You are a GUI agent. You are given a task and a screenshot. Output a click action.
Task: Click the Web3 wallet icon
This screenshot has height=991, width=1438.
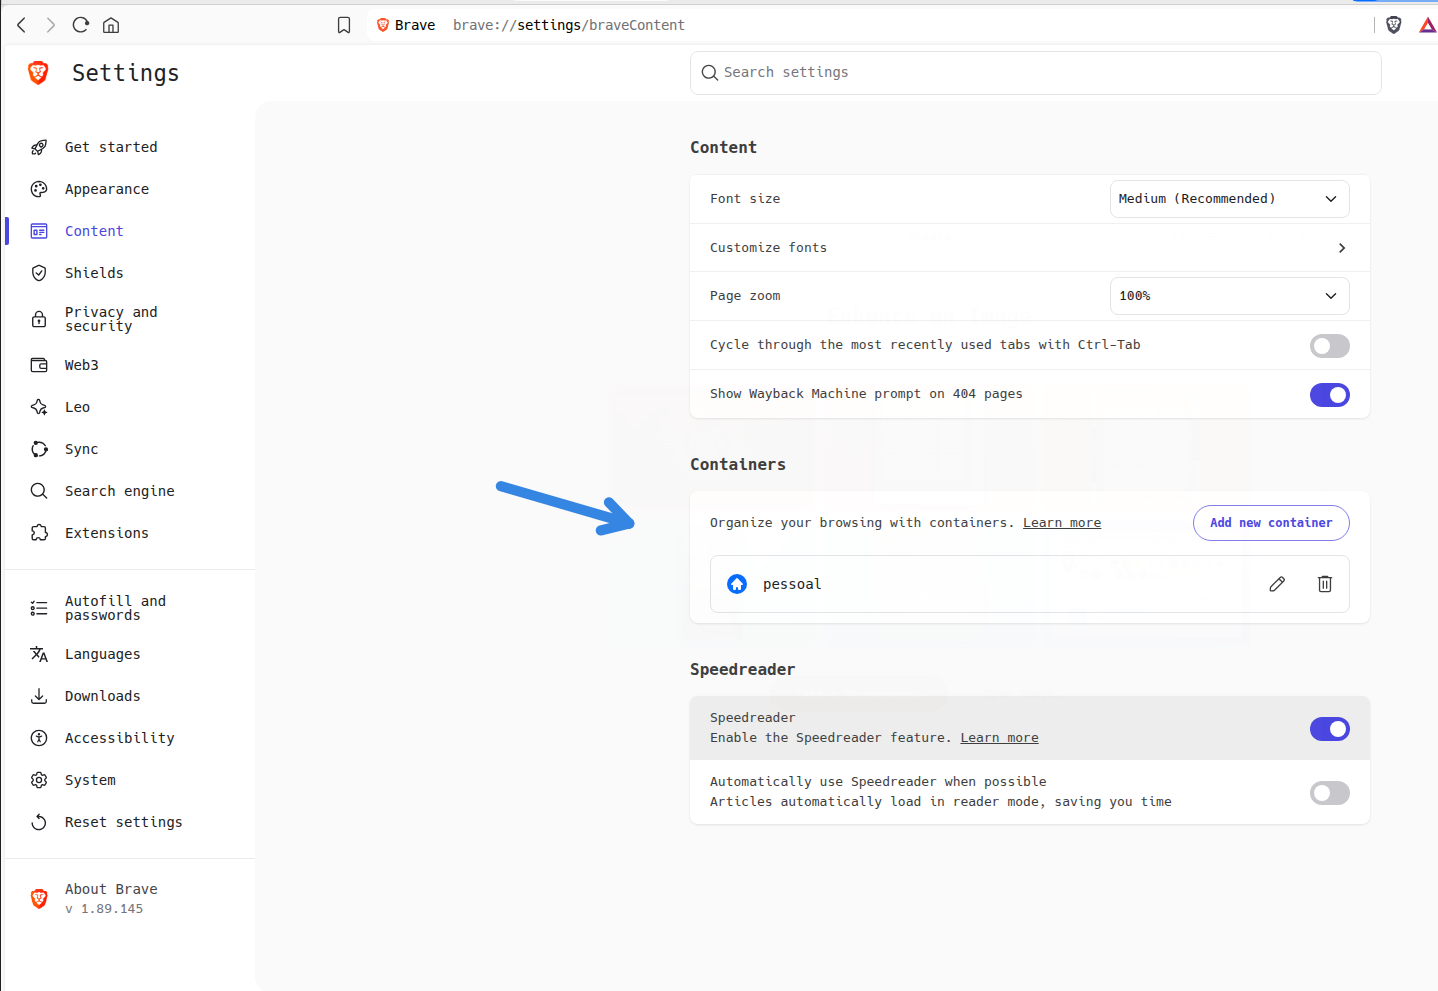39,365
